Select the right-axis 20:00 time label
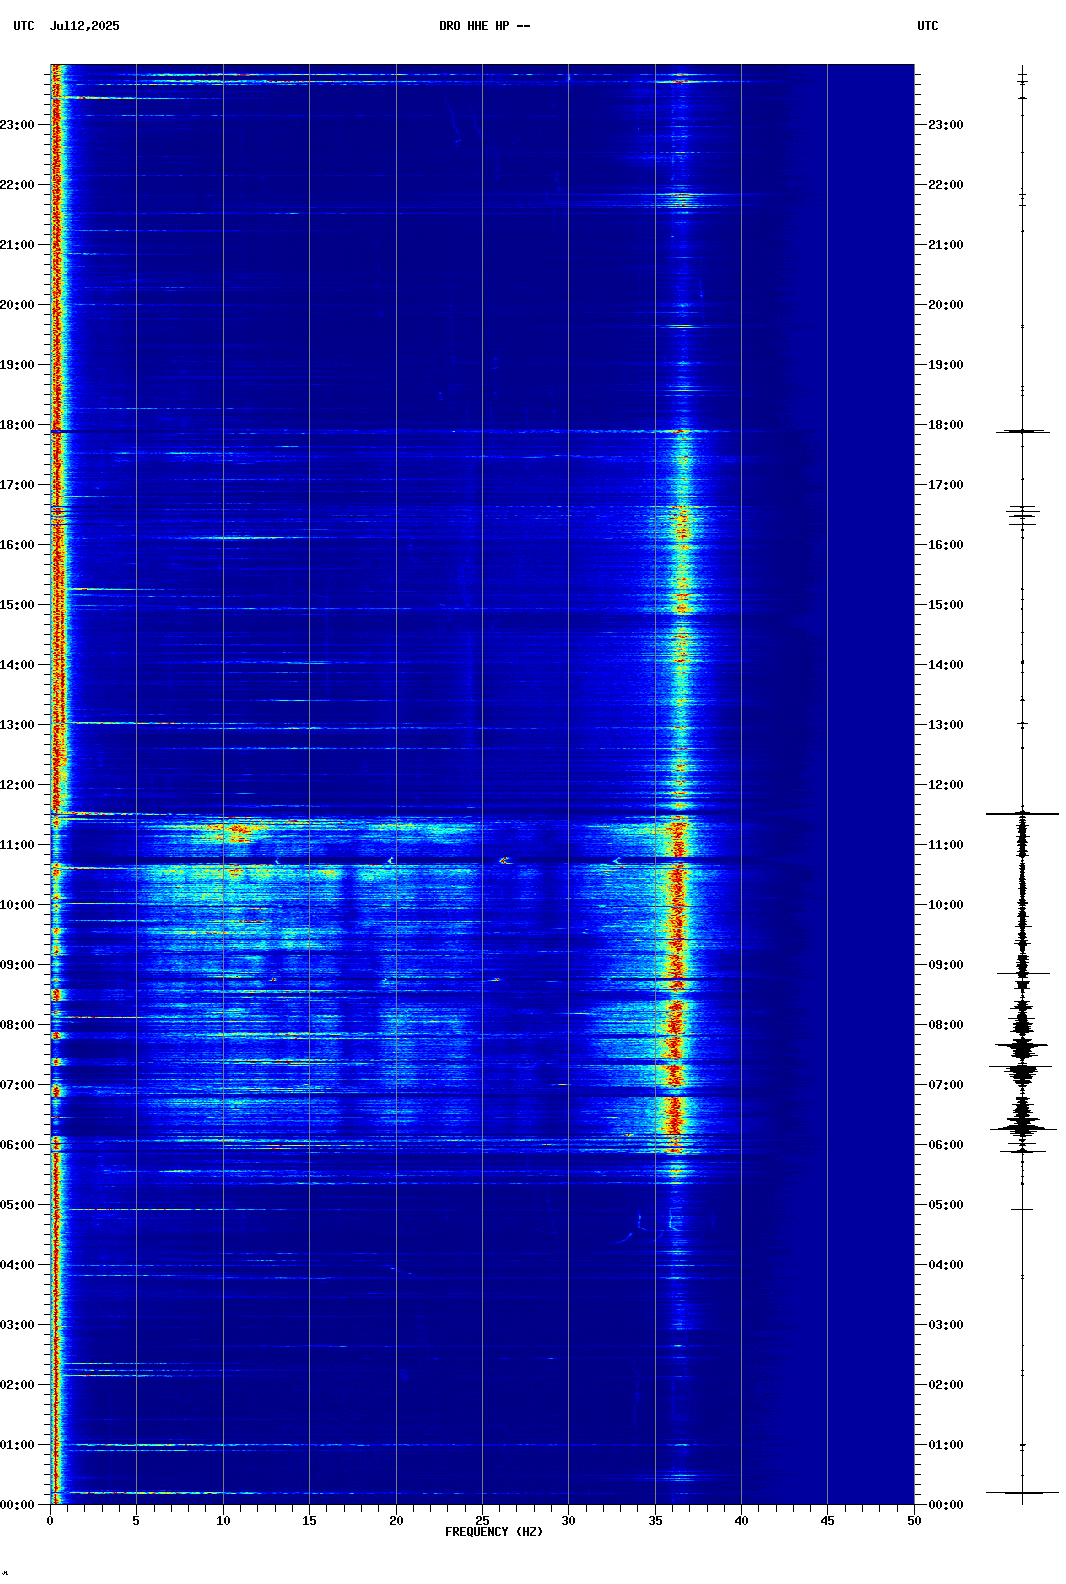 (x=946, y=305)
